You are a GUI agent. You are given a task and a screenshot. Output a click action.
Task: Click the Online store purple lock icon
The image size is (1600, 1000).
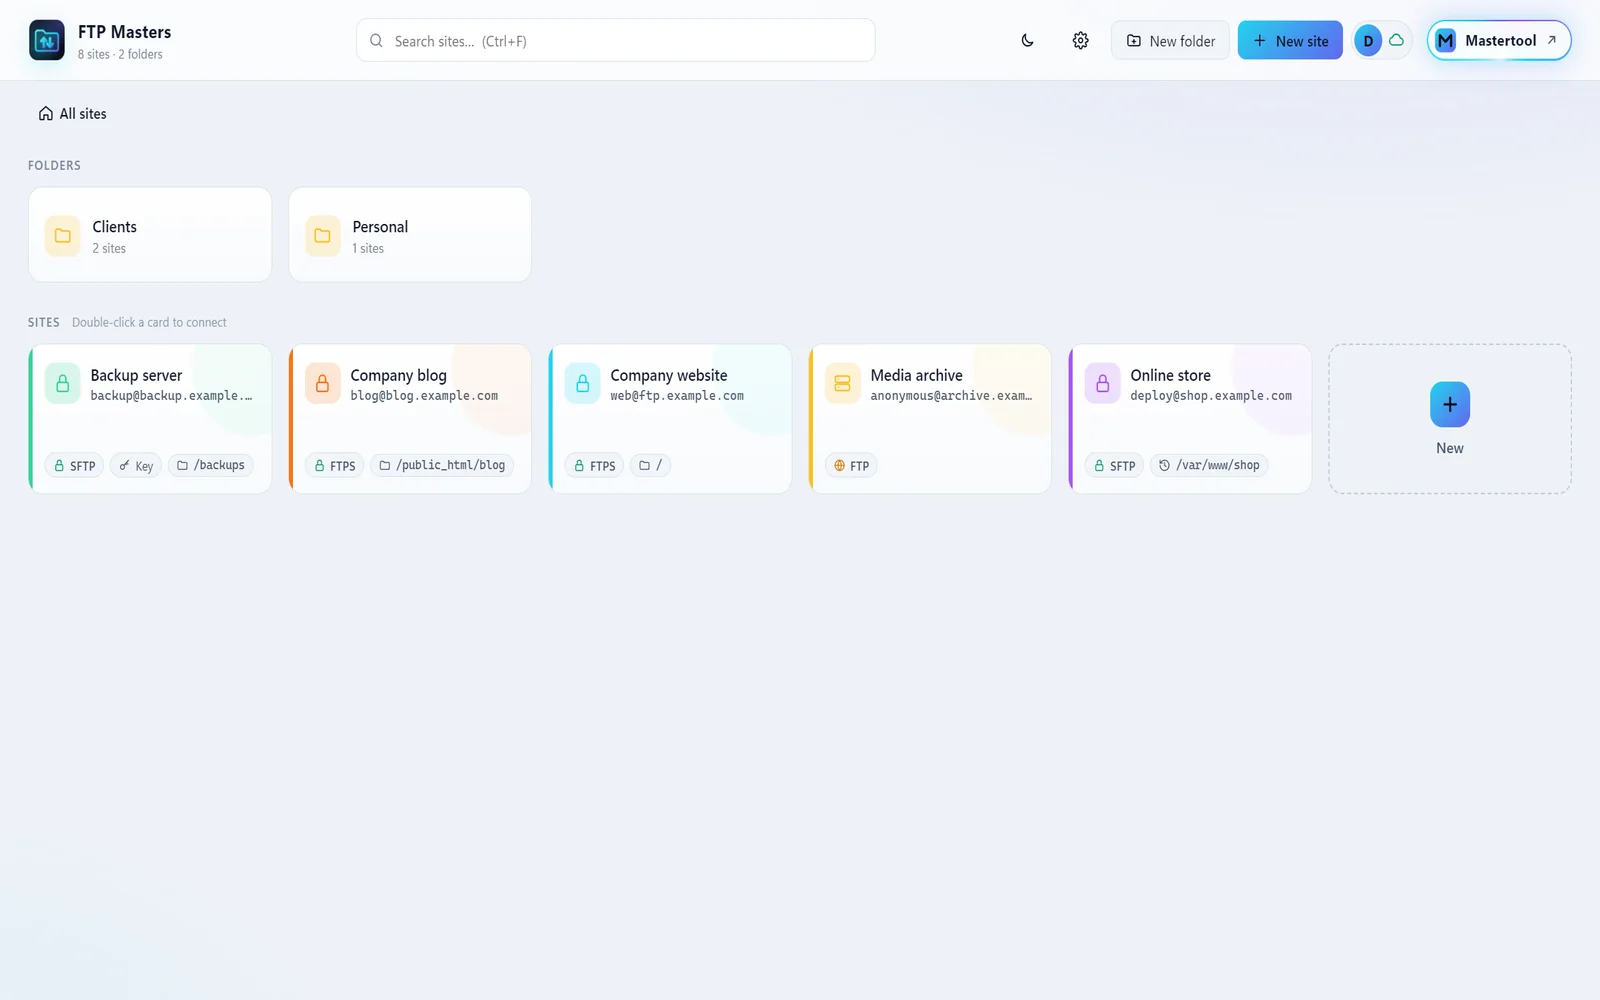[1102, 383]
